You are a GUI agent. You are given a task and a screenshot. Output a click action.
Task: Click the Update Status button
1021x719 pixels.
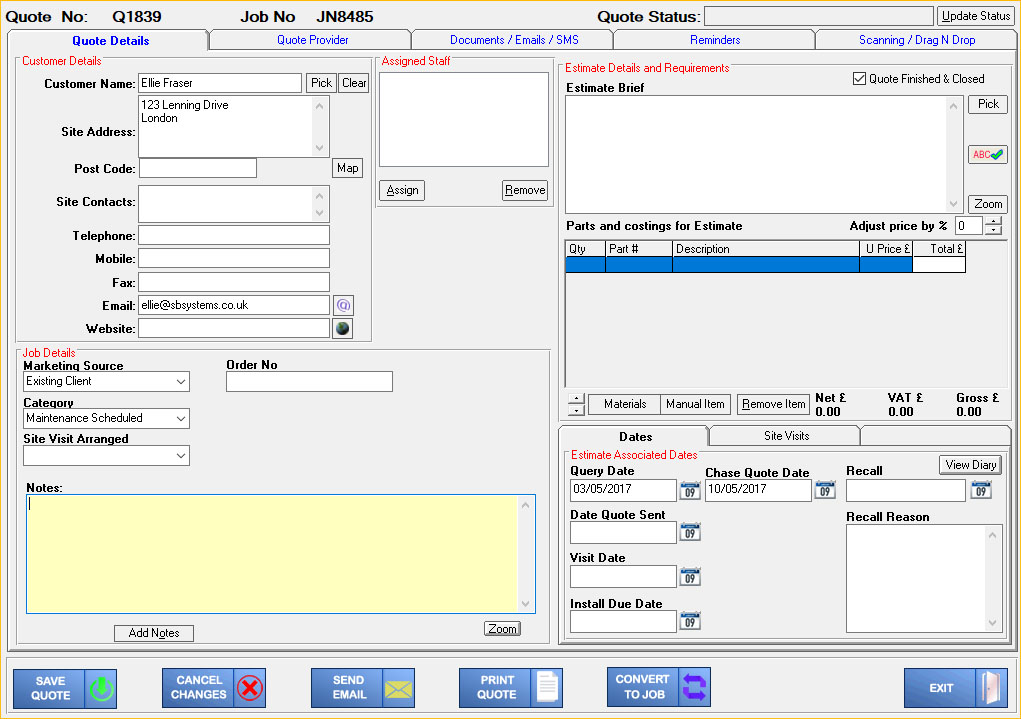[975, 16]
